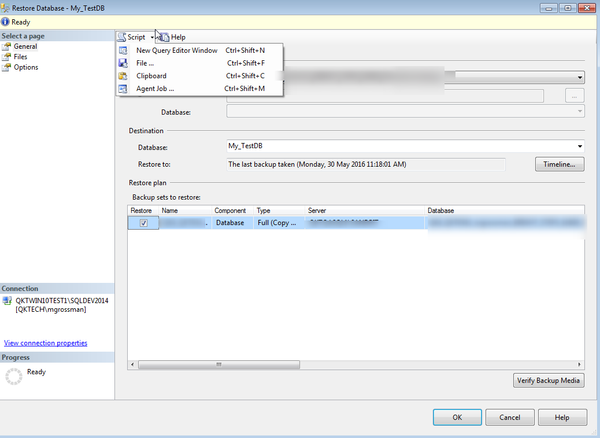The width and height of the screenshot is (600, 438).
Task: Click the Restore Database title bar icon
Action: coord(5,8)
